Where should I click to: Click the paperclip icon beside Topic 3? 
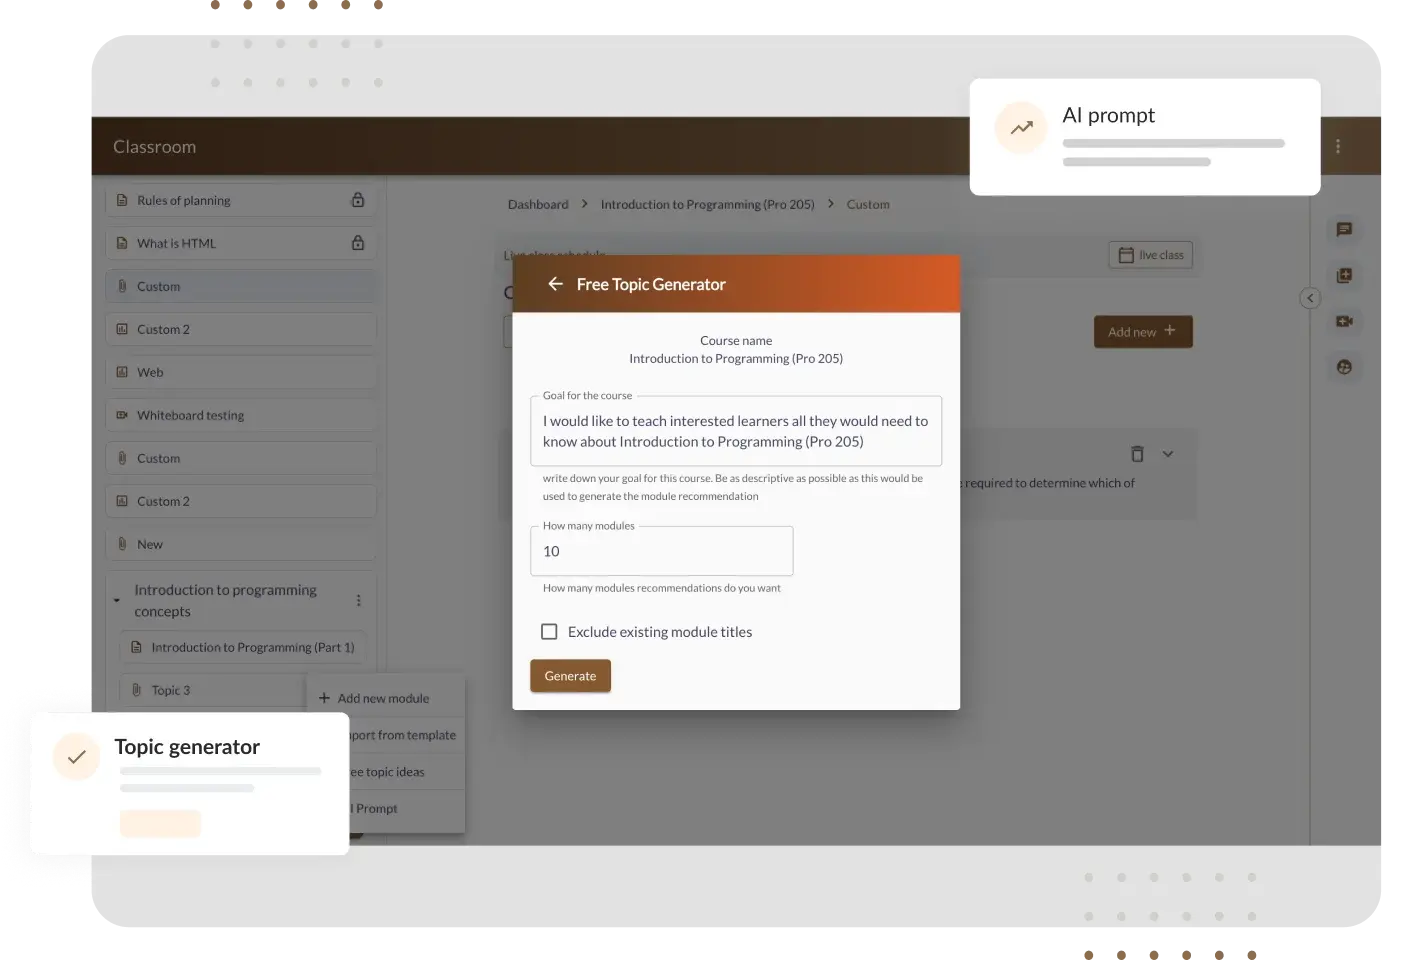click(136, 690)
